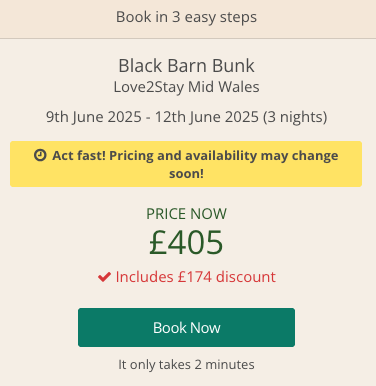Select the Black Barn Bunk title
376x386 pixels.
(186, 65)
